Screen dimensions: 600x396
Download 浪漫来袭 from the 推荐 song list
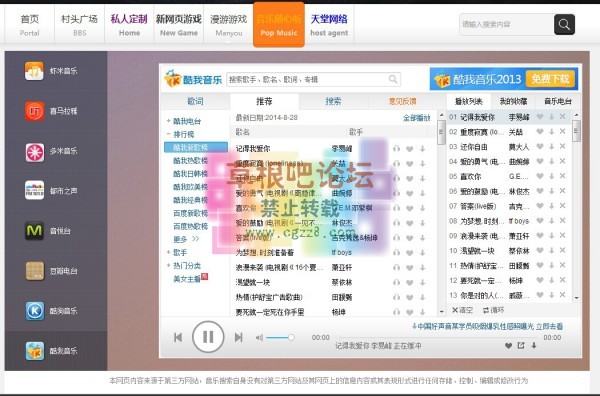point(422,267)
